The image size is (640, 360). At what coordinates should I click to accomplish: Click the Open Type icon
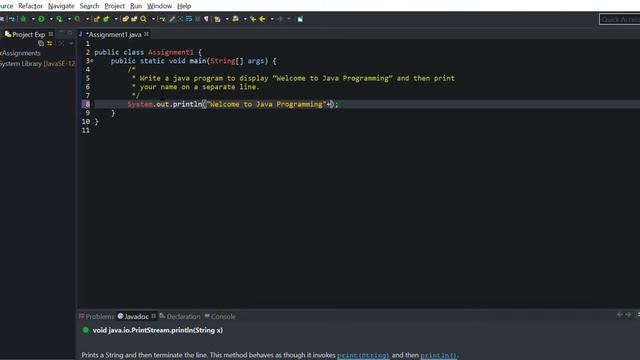pyautogui.click(x=125, y=19)
